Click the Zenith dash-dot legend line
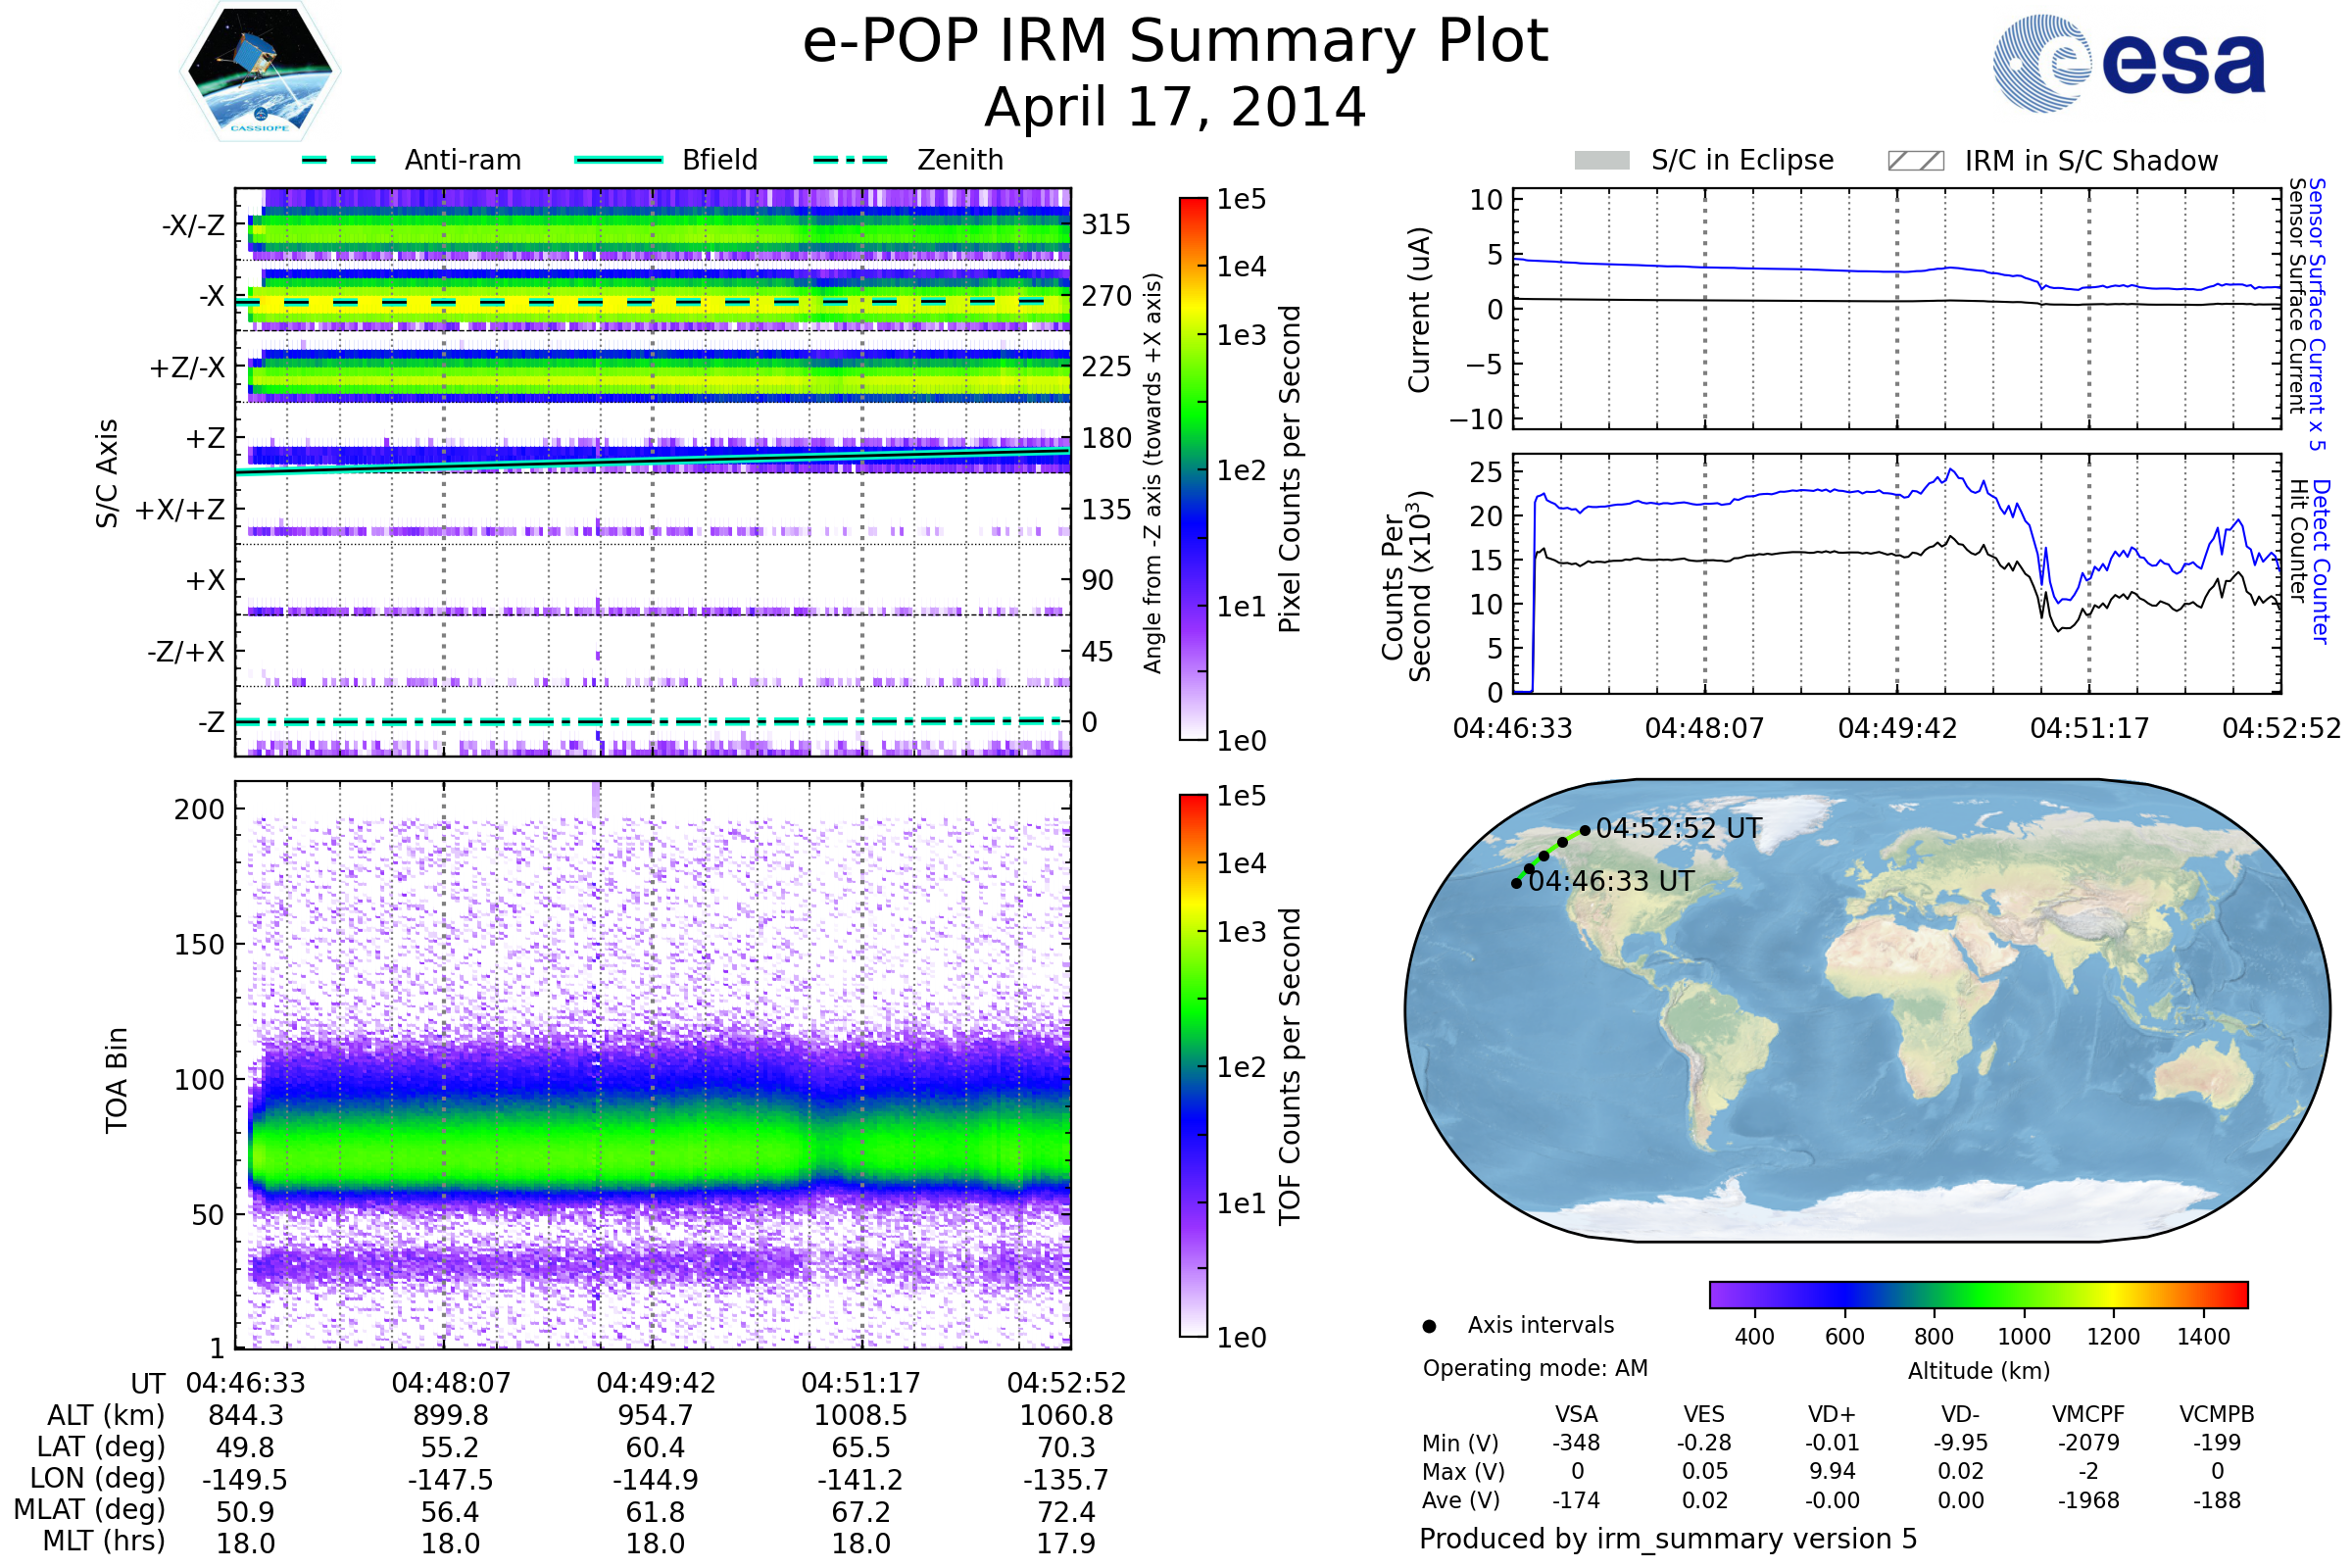This screenshot has width=2352, height=1568. [x=851, y=160]
